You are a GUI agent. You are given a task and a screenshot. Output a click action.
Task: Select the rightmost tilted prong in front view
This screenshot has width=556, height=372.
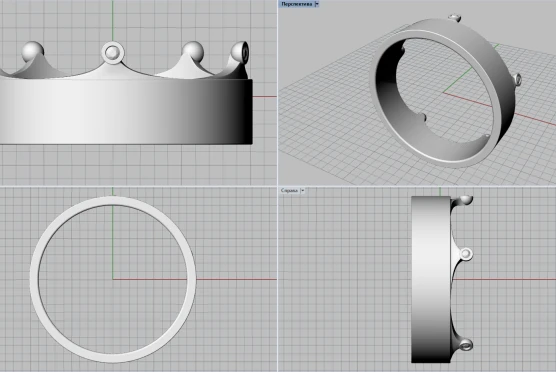pos(240,52)
